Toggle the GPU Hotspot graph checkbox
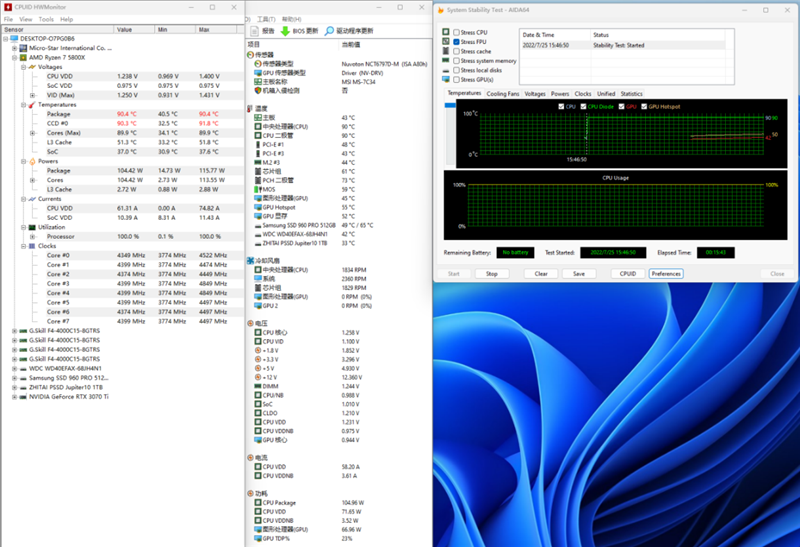The width and height of the screenshot is (800, 547). point(644,107)
